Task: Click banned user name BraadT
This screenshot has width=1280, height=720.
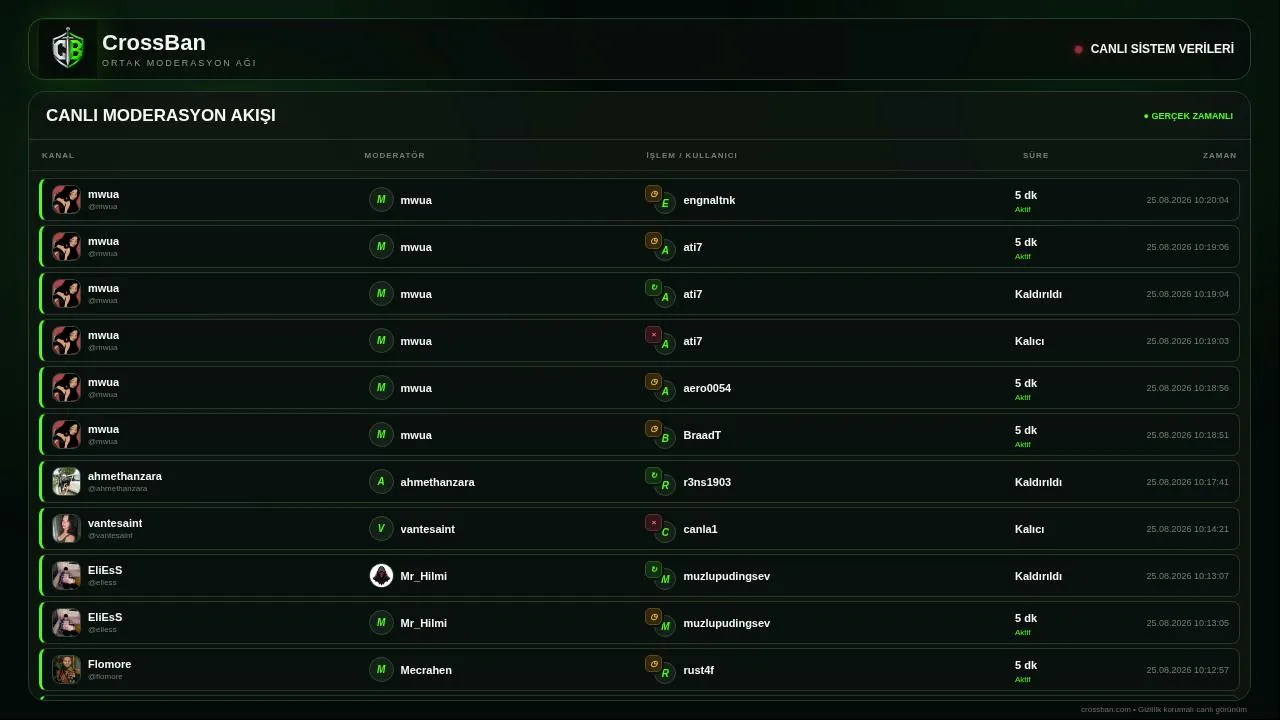Action: pos(702,435)
